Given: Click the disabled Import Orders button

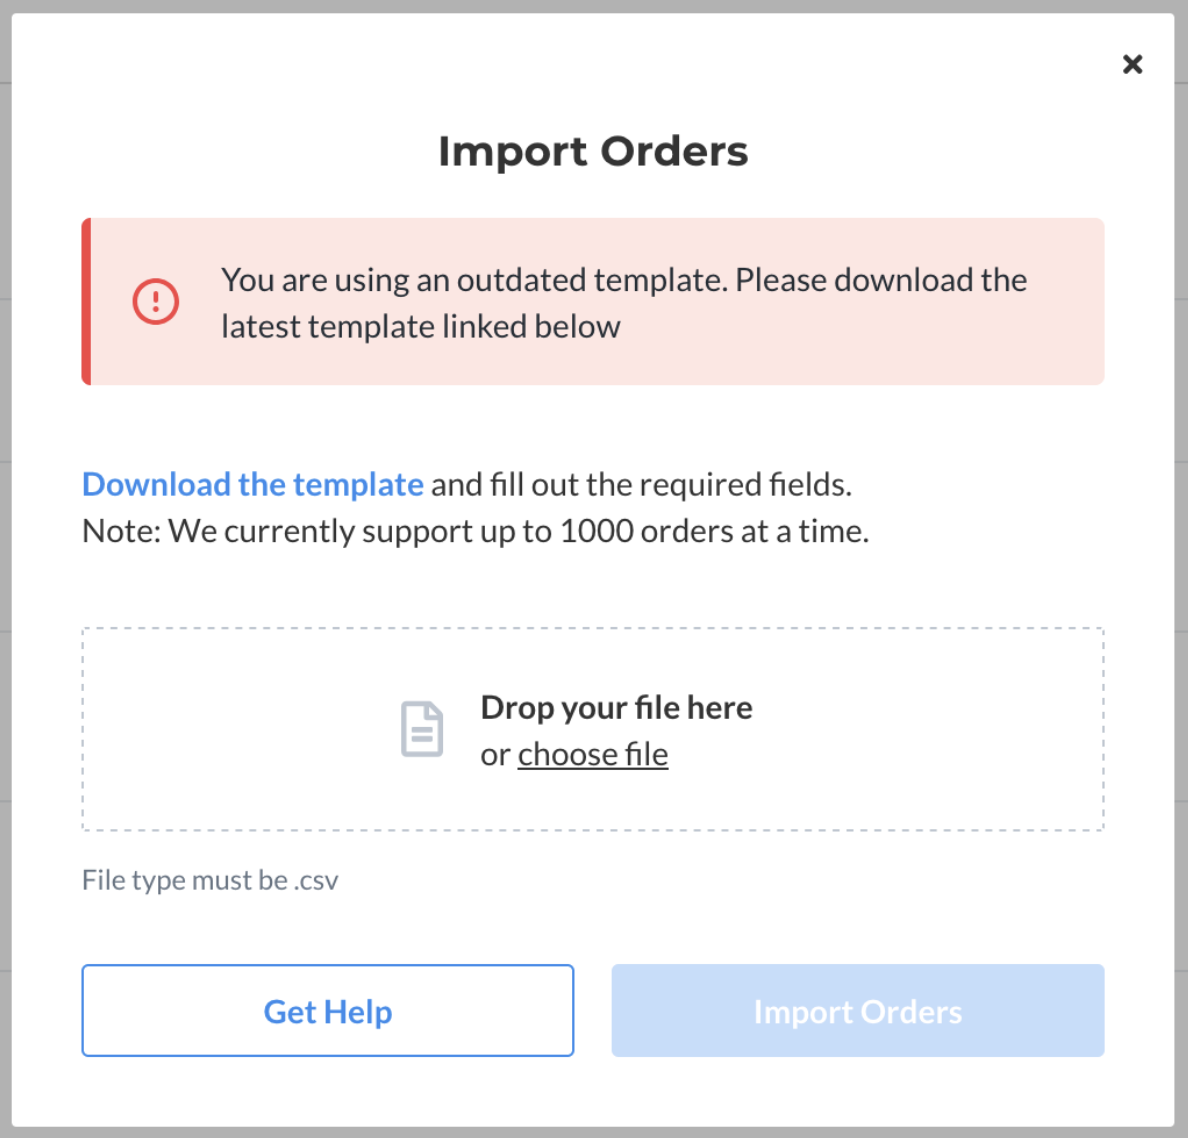Looking at the screenshot, I should (858, 1011).
